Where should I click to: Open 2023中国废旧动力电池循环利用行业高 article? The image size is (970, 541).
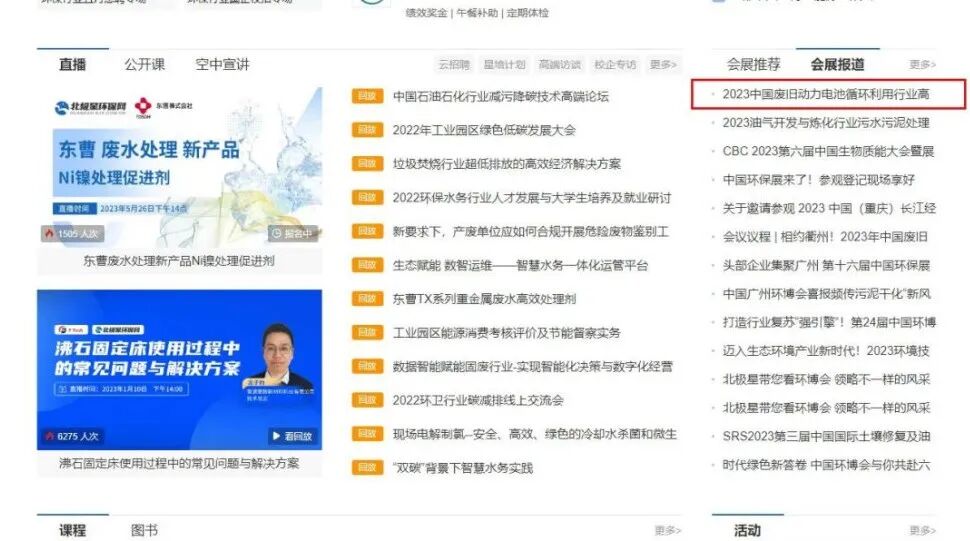[x=826, y=94]
